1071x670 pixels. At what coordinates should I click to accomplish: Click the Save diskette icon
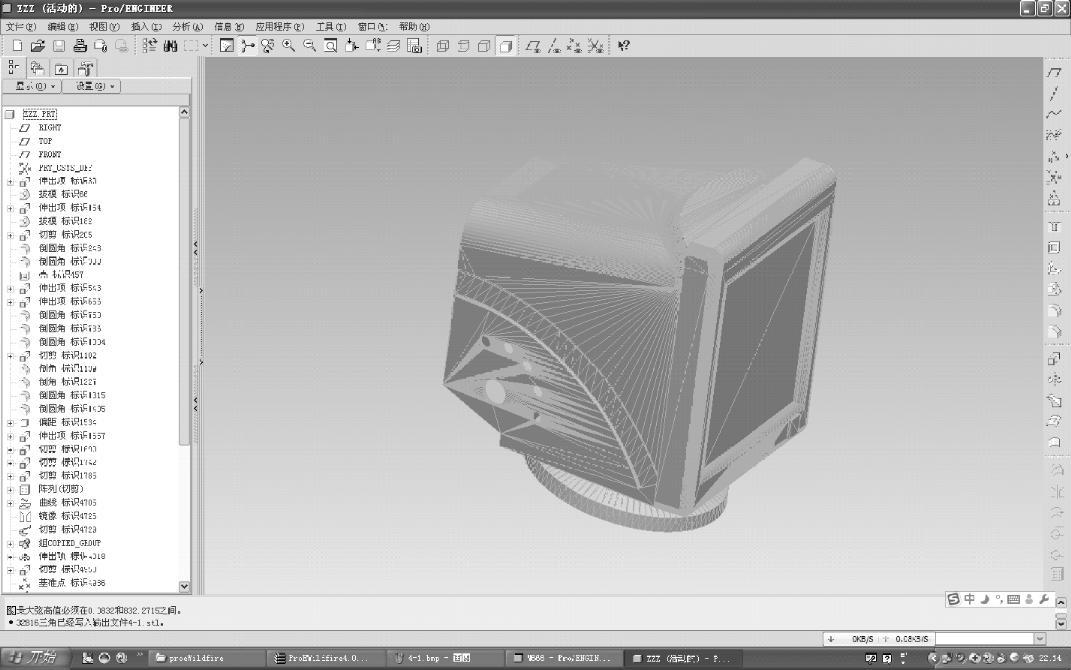[59, 46]
